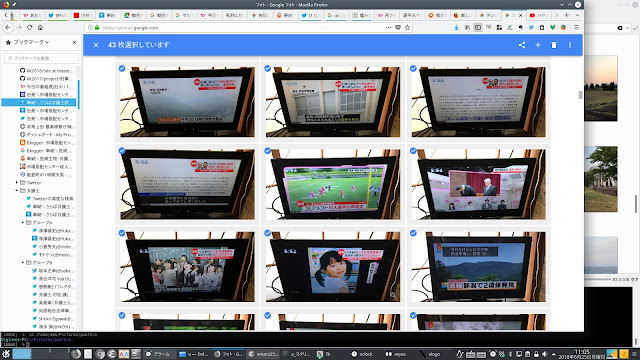
Task: Click the volume icon in system tray
Action: (544, 354)
